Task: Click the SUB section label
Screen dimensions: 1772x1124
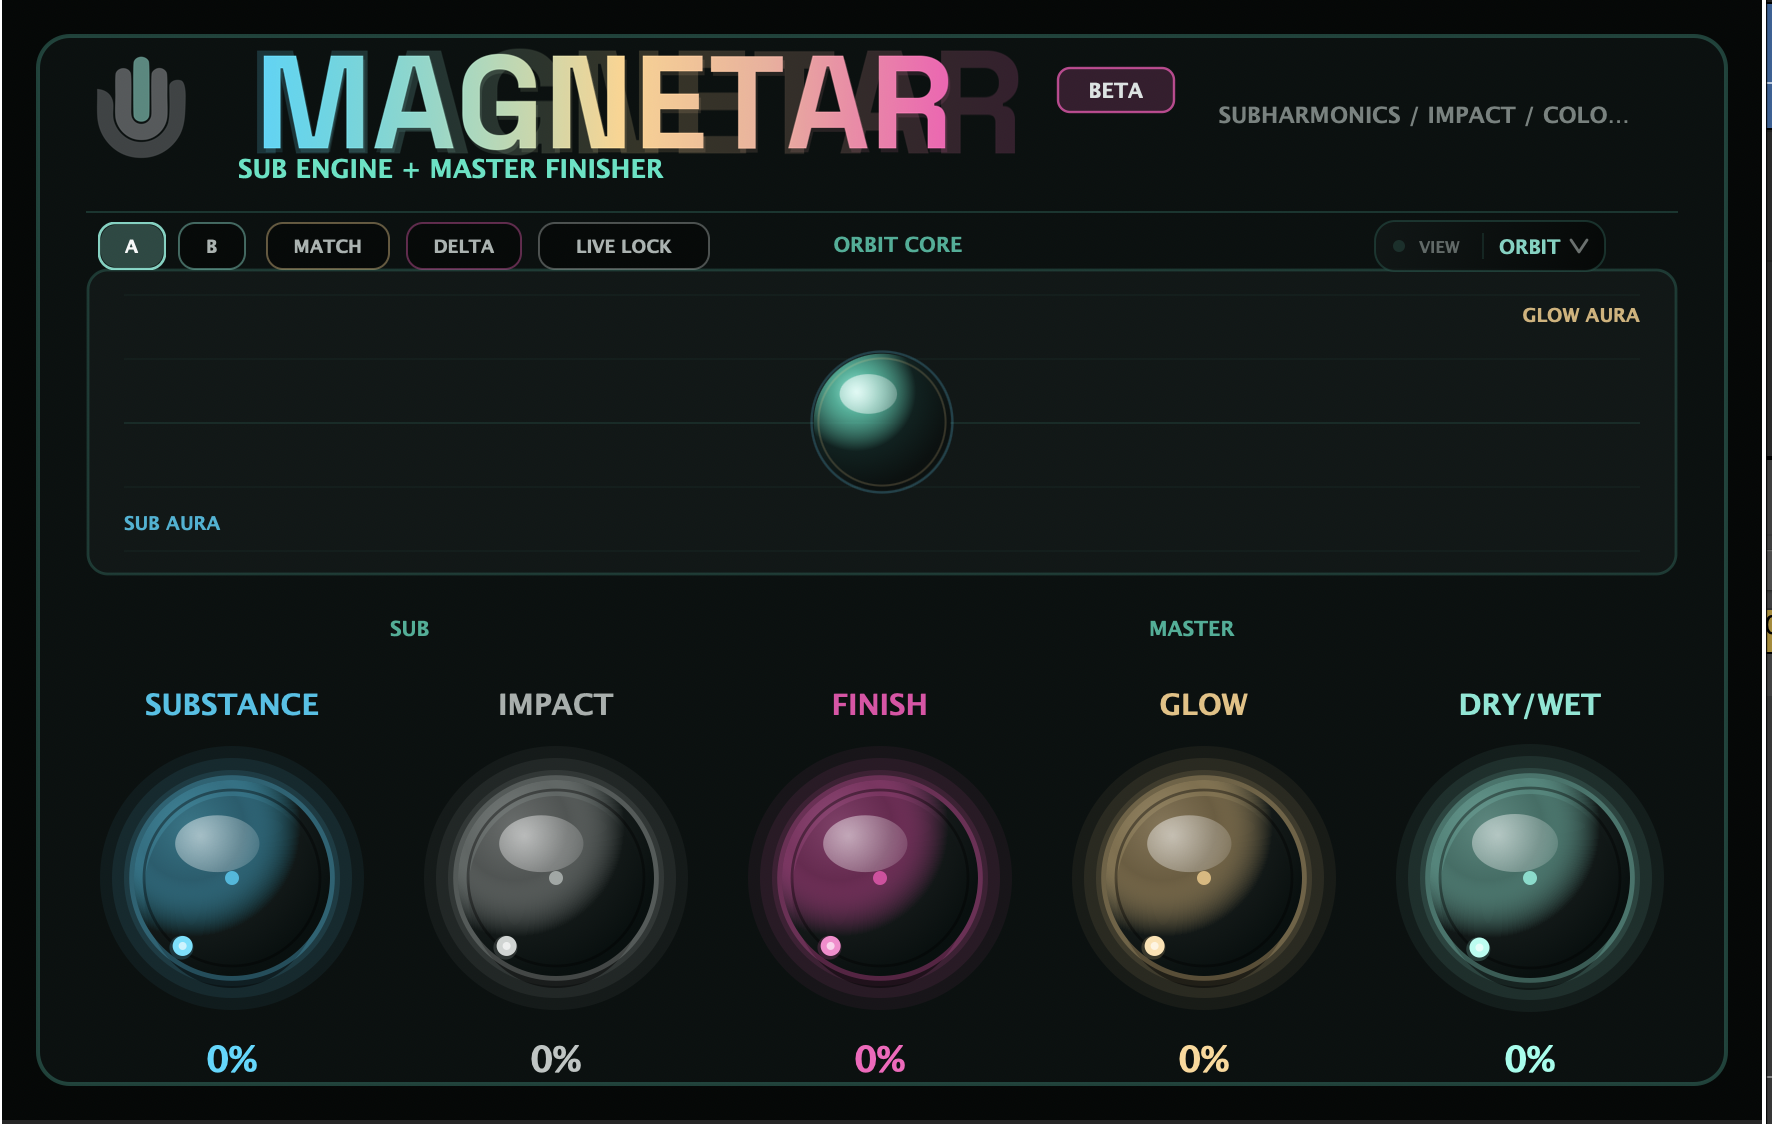Action: pyautogui.click(x=409, y=629)
